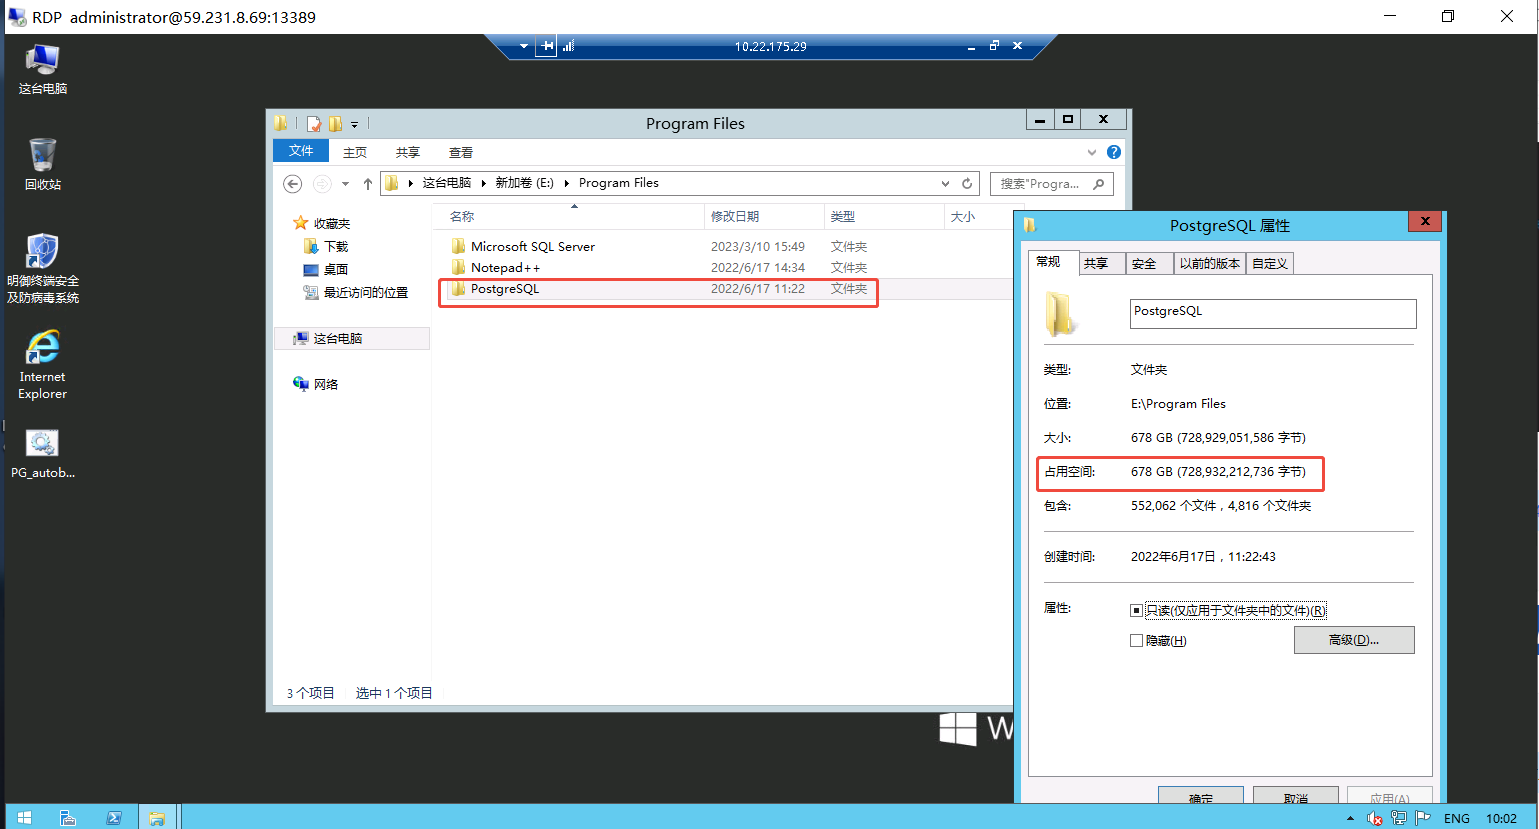Open Customize Quick Access Toolbar dropdown

[354, 125]
